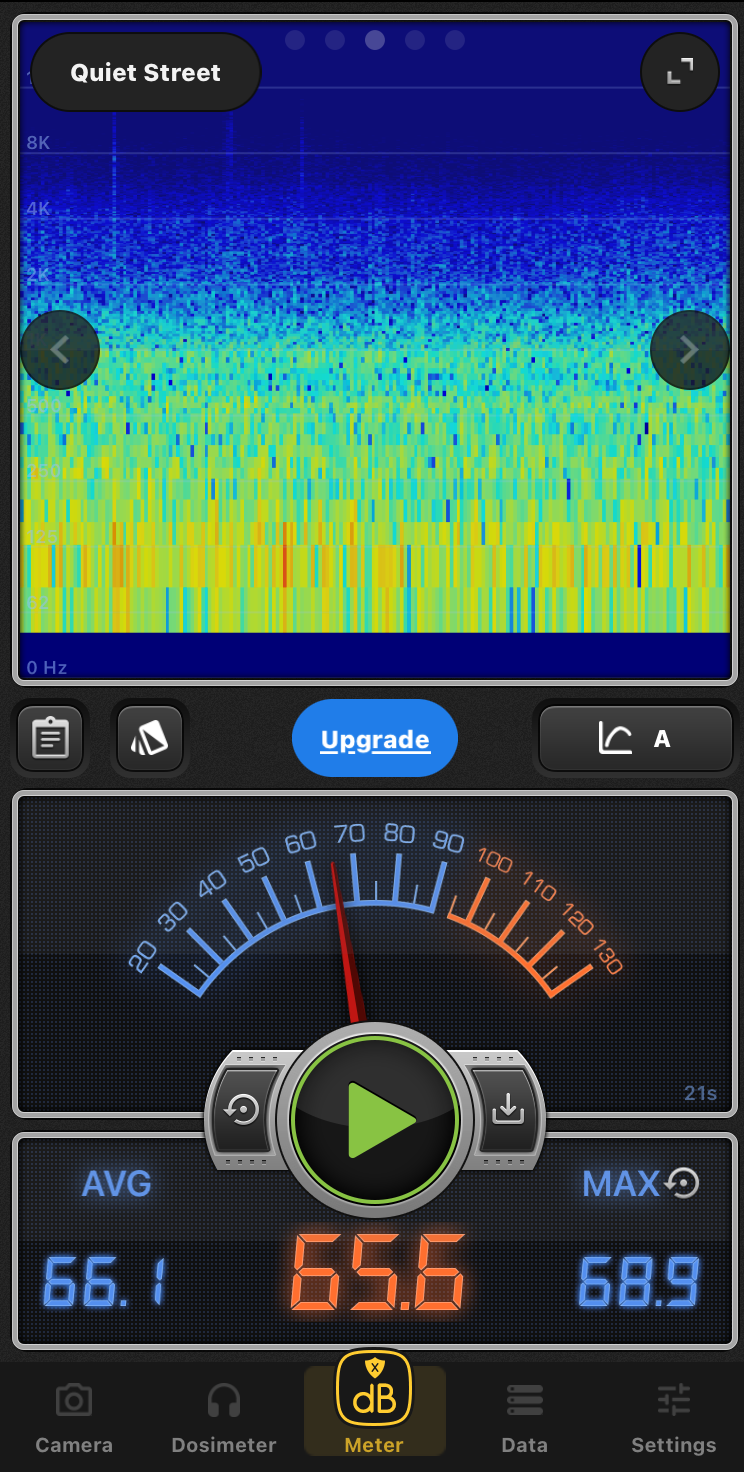Image resolution: width=744 pixels, height=1472 pixels.
Task: Tap the clipboard notes icon
Action: point(51,739)
